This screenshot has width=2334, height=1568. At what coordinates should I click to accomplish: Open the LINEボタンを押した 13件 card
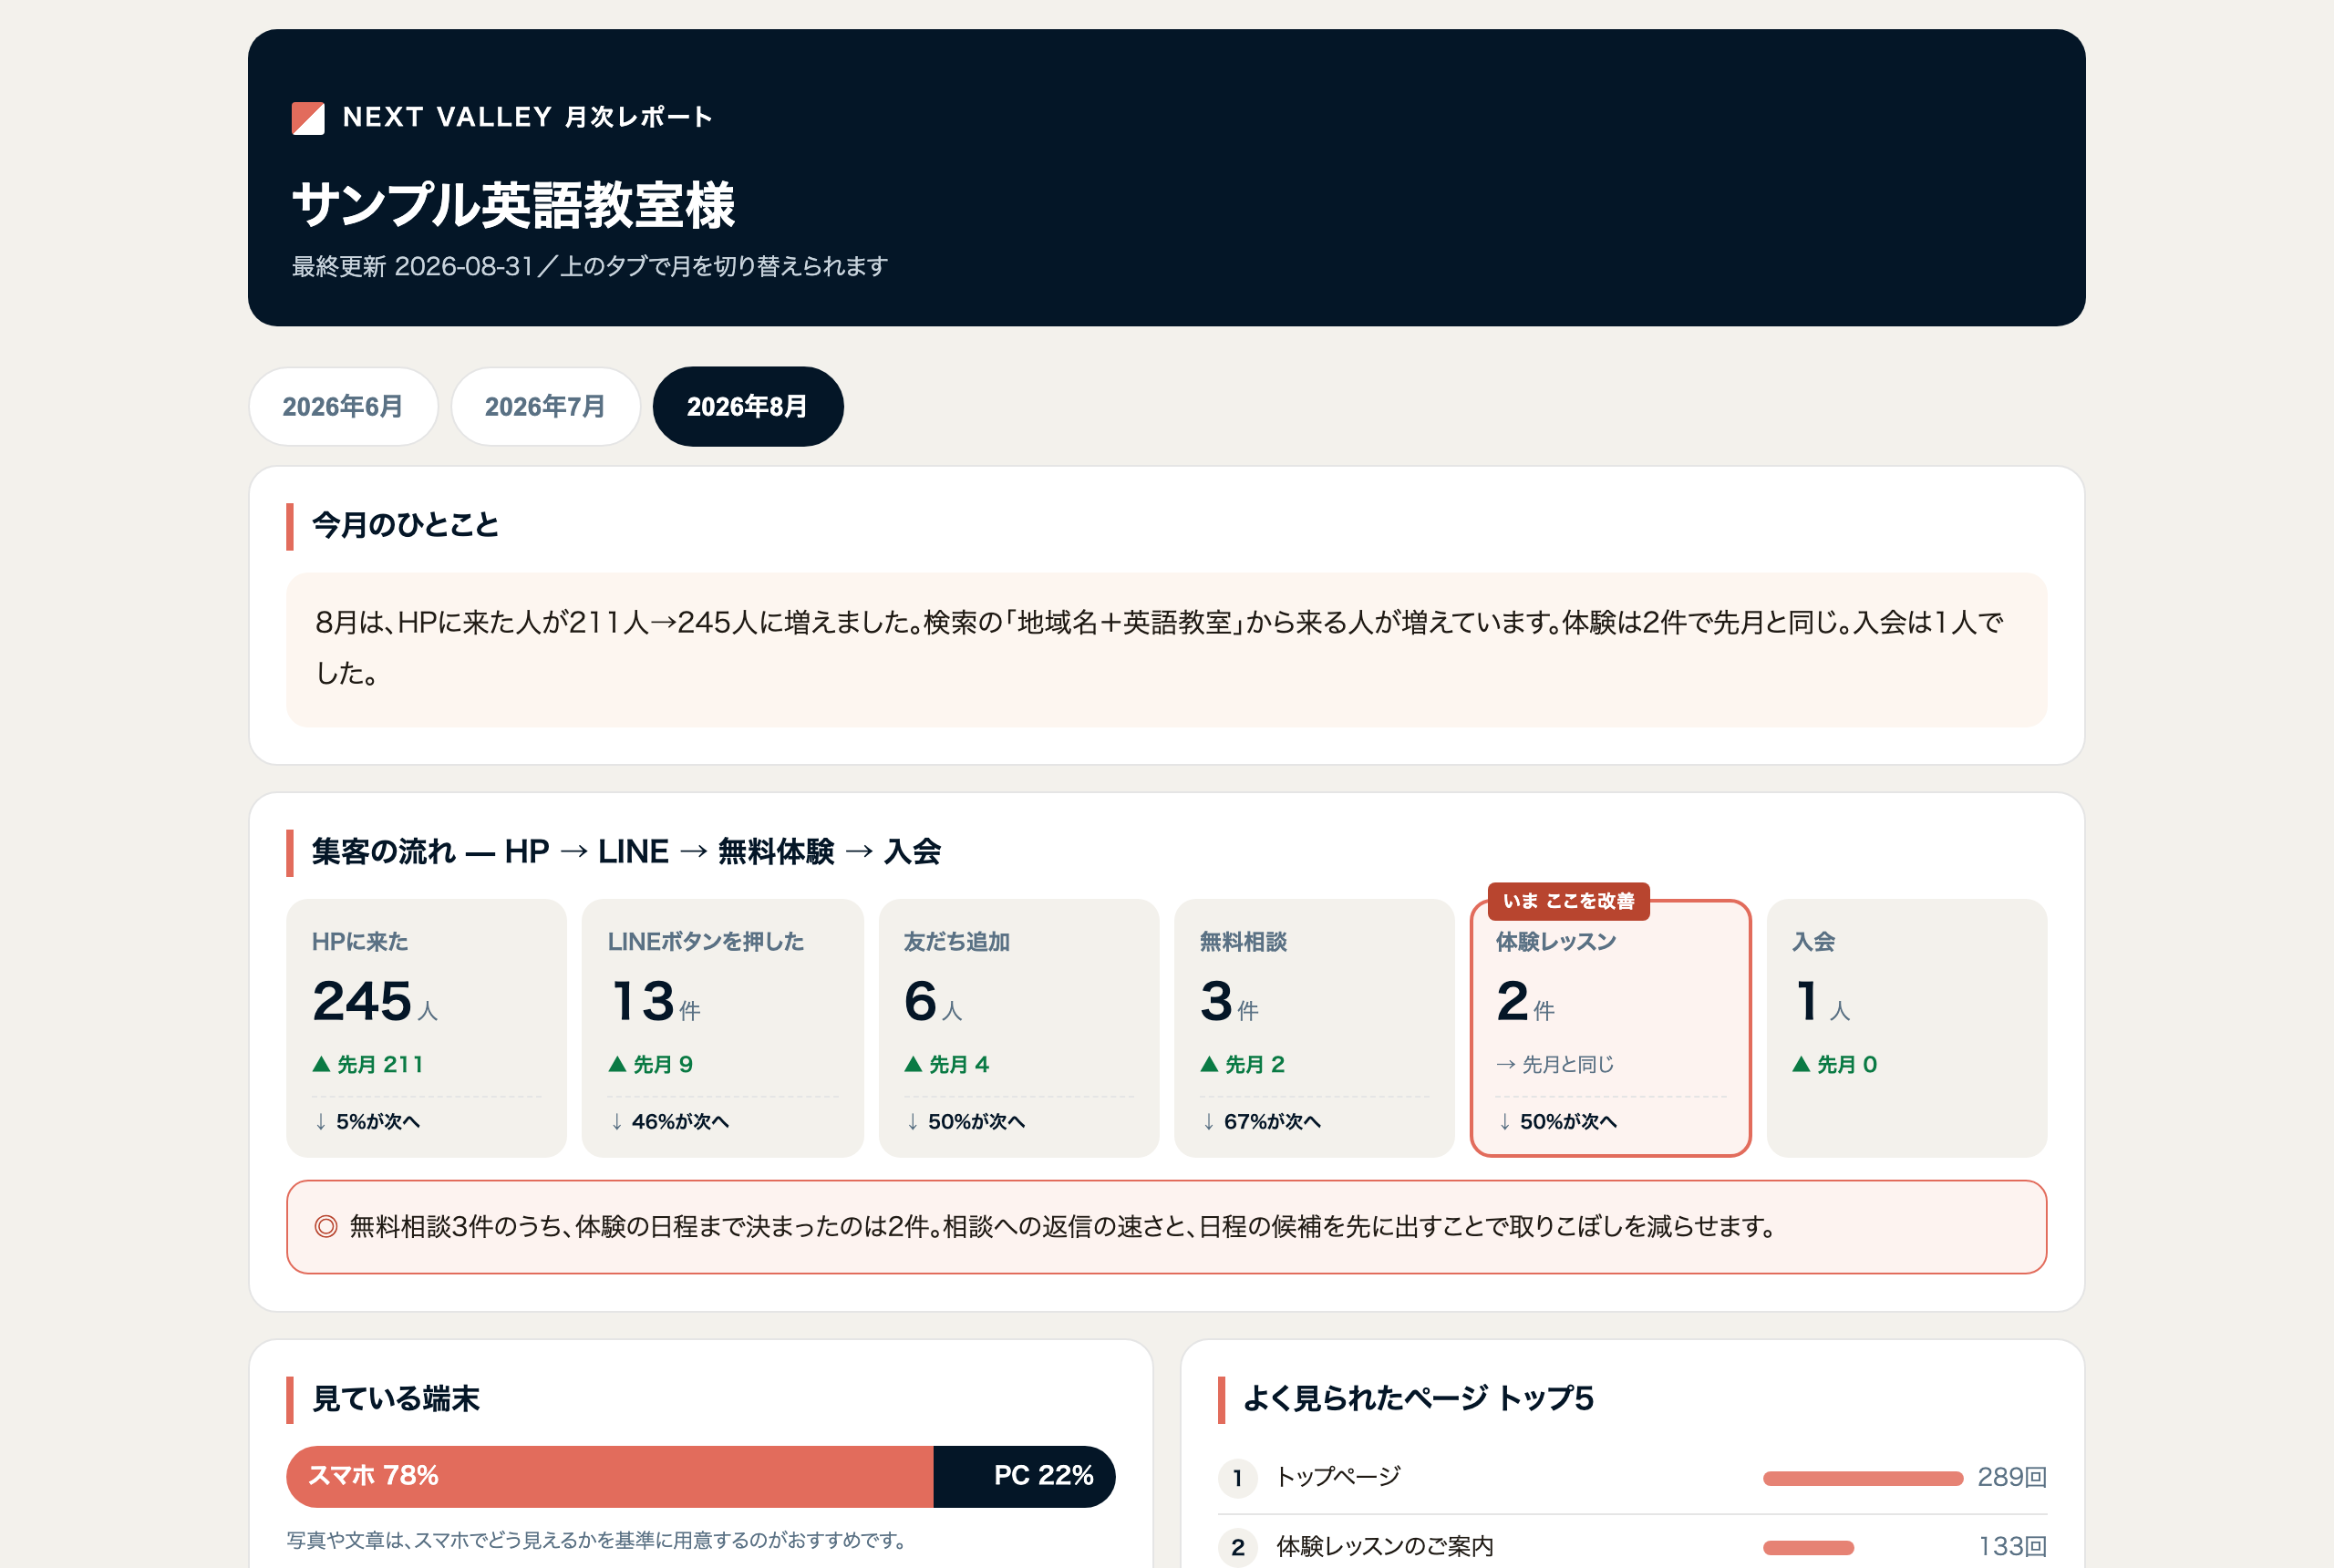pos(722,1028)
